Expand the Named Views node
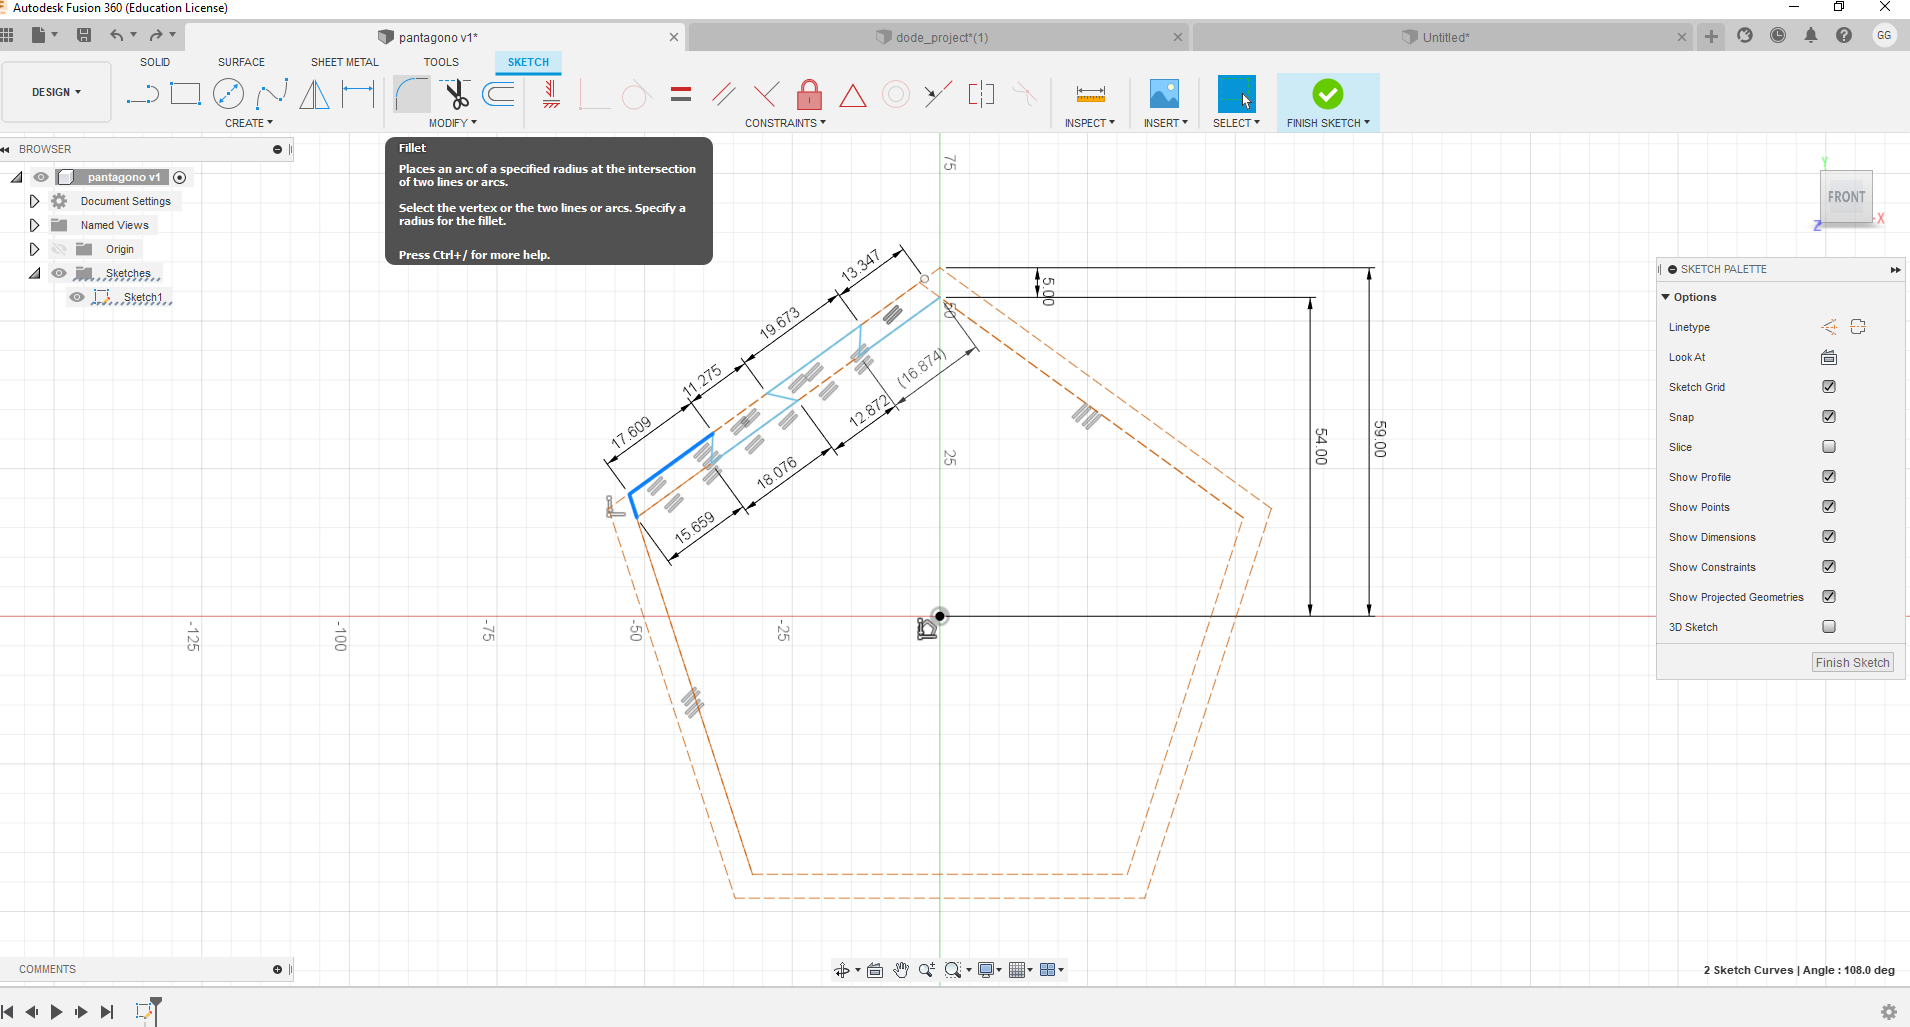 point(34,225)
